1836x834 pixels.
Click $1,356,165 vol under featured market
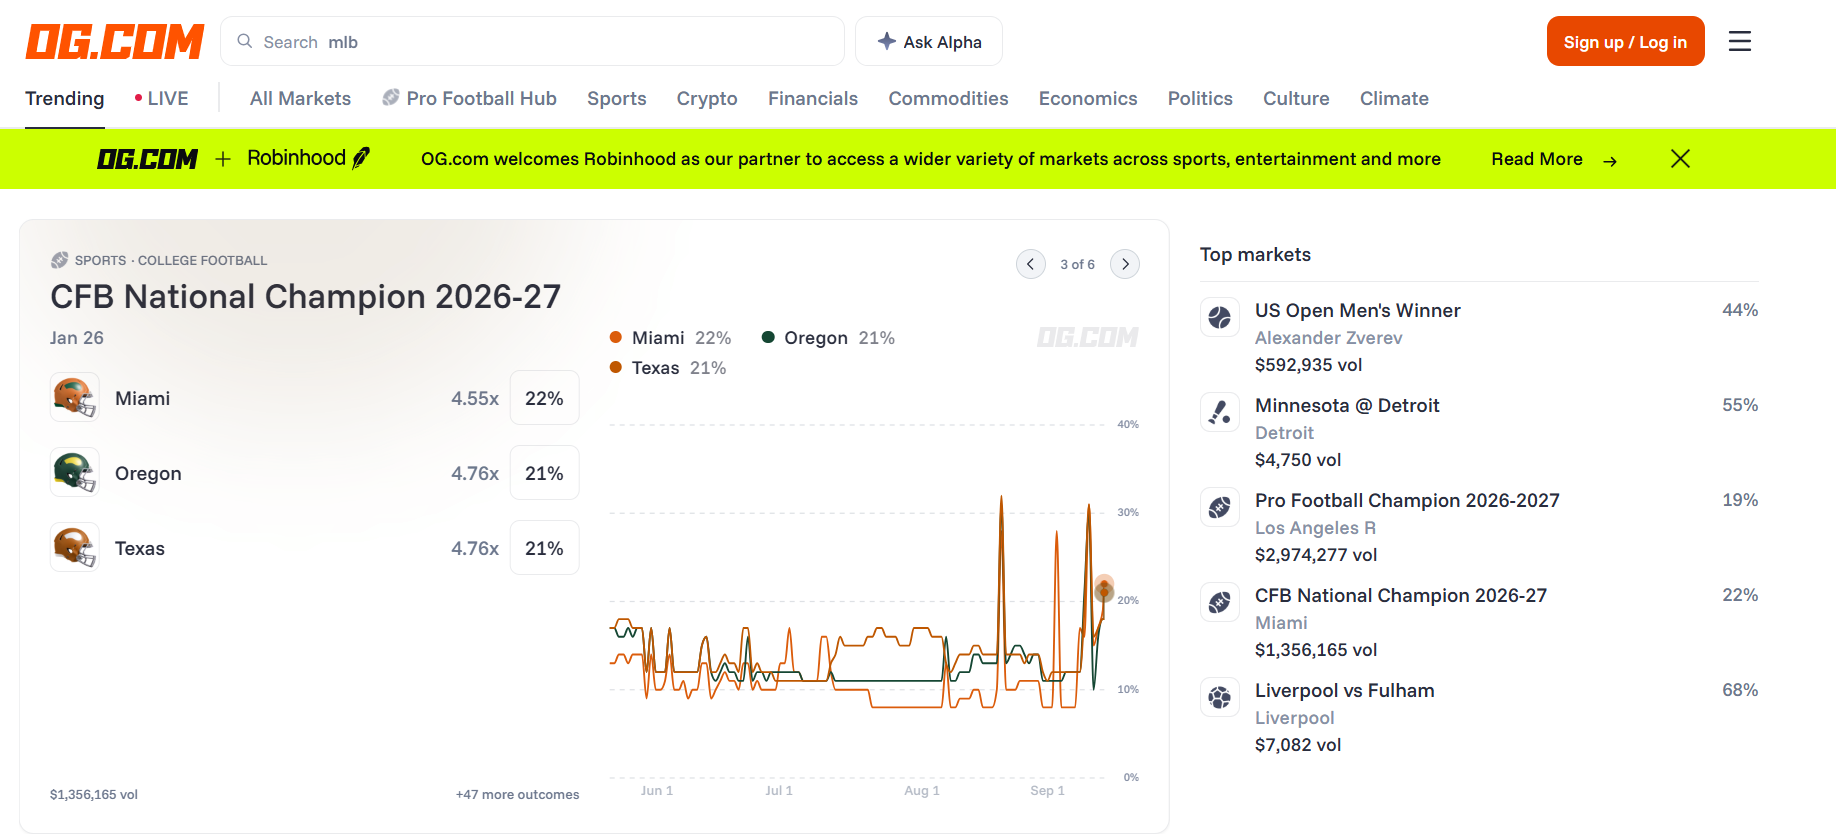[94, 794]
